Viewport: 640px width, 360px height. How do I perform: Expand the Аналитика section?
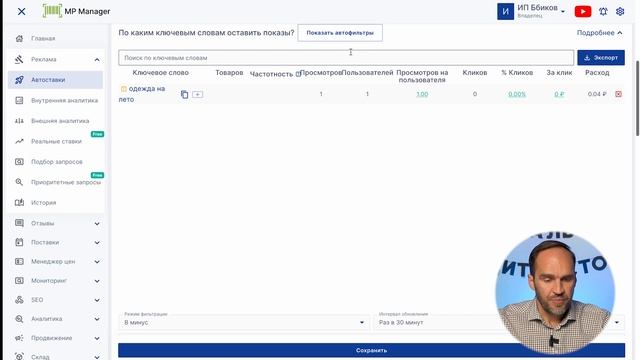tap(97, 319)
